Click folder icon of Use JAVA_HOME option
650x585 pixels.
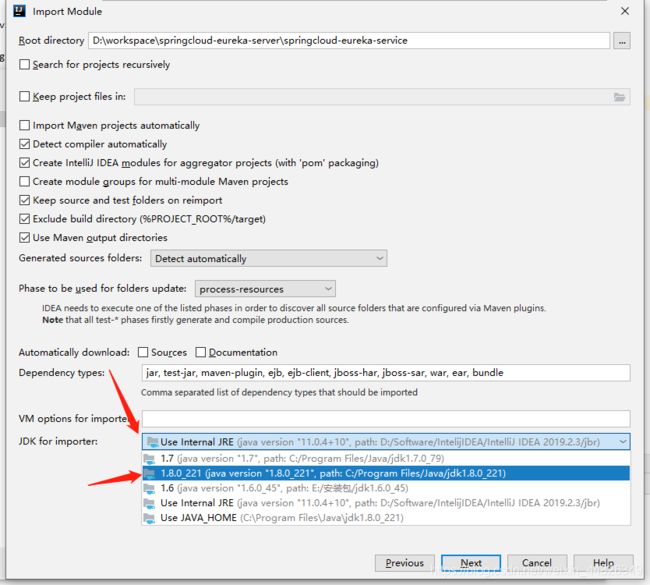coord(151,517)
